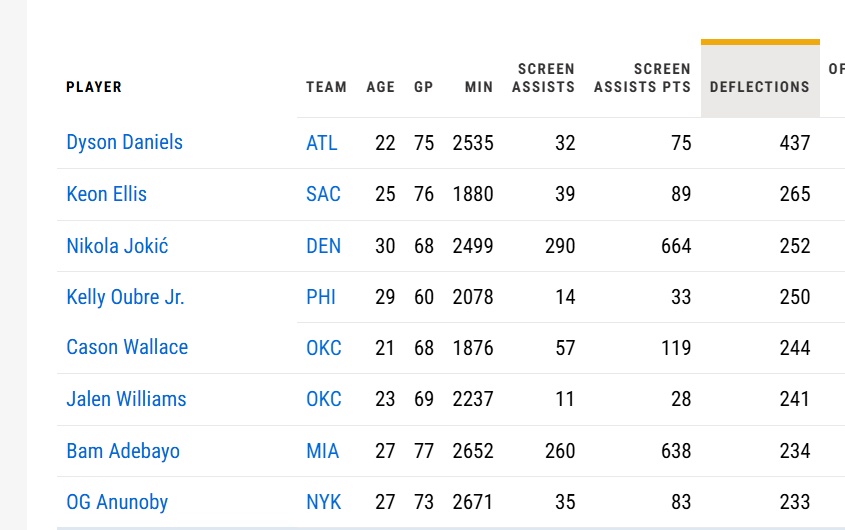Screen dimensions: 845x530
Task: Open Kelly Oubre Jr. profile
Action: (125, 297)
